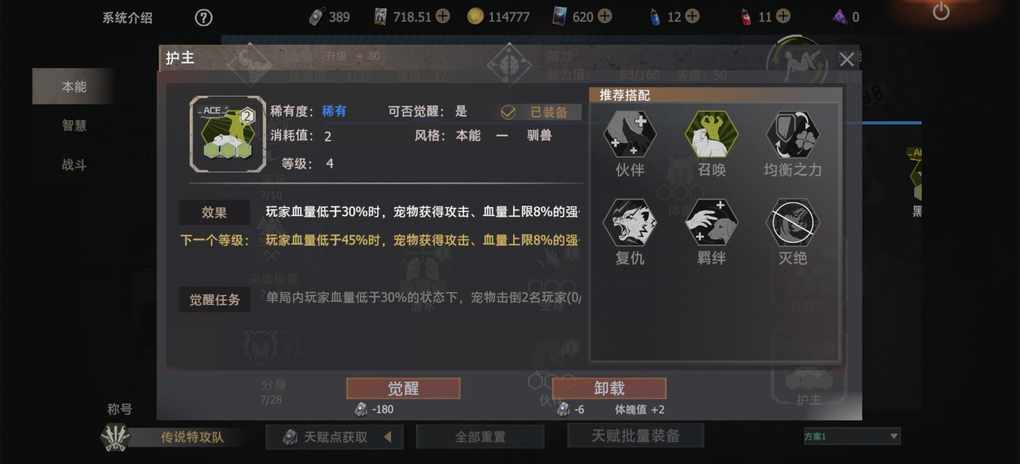Close the 护主 detail dialog
Image resolution: width=1020 pixels, height=464 pixels.
(846, 60)
